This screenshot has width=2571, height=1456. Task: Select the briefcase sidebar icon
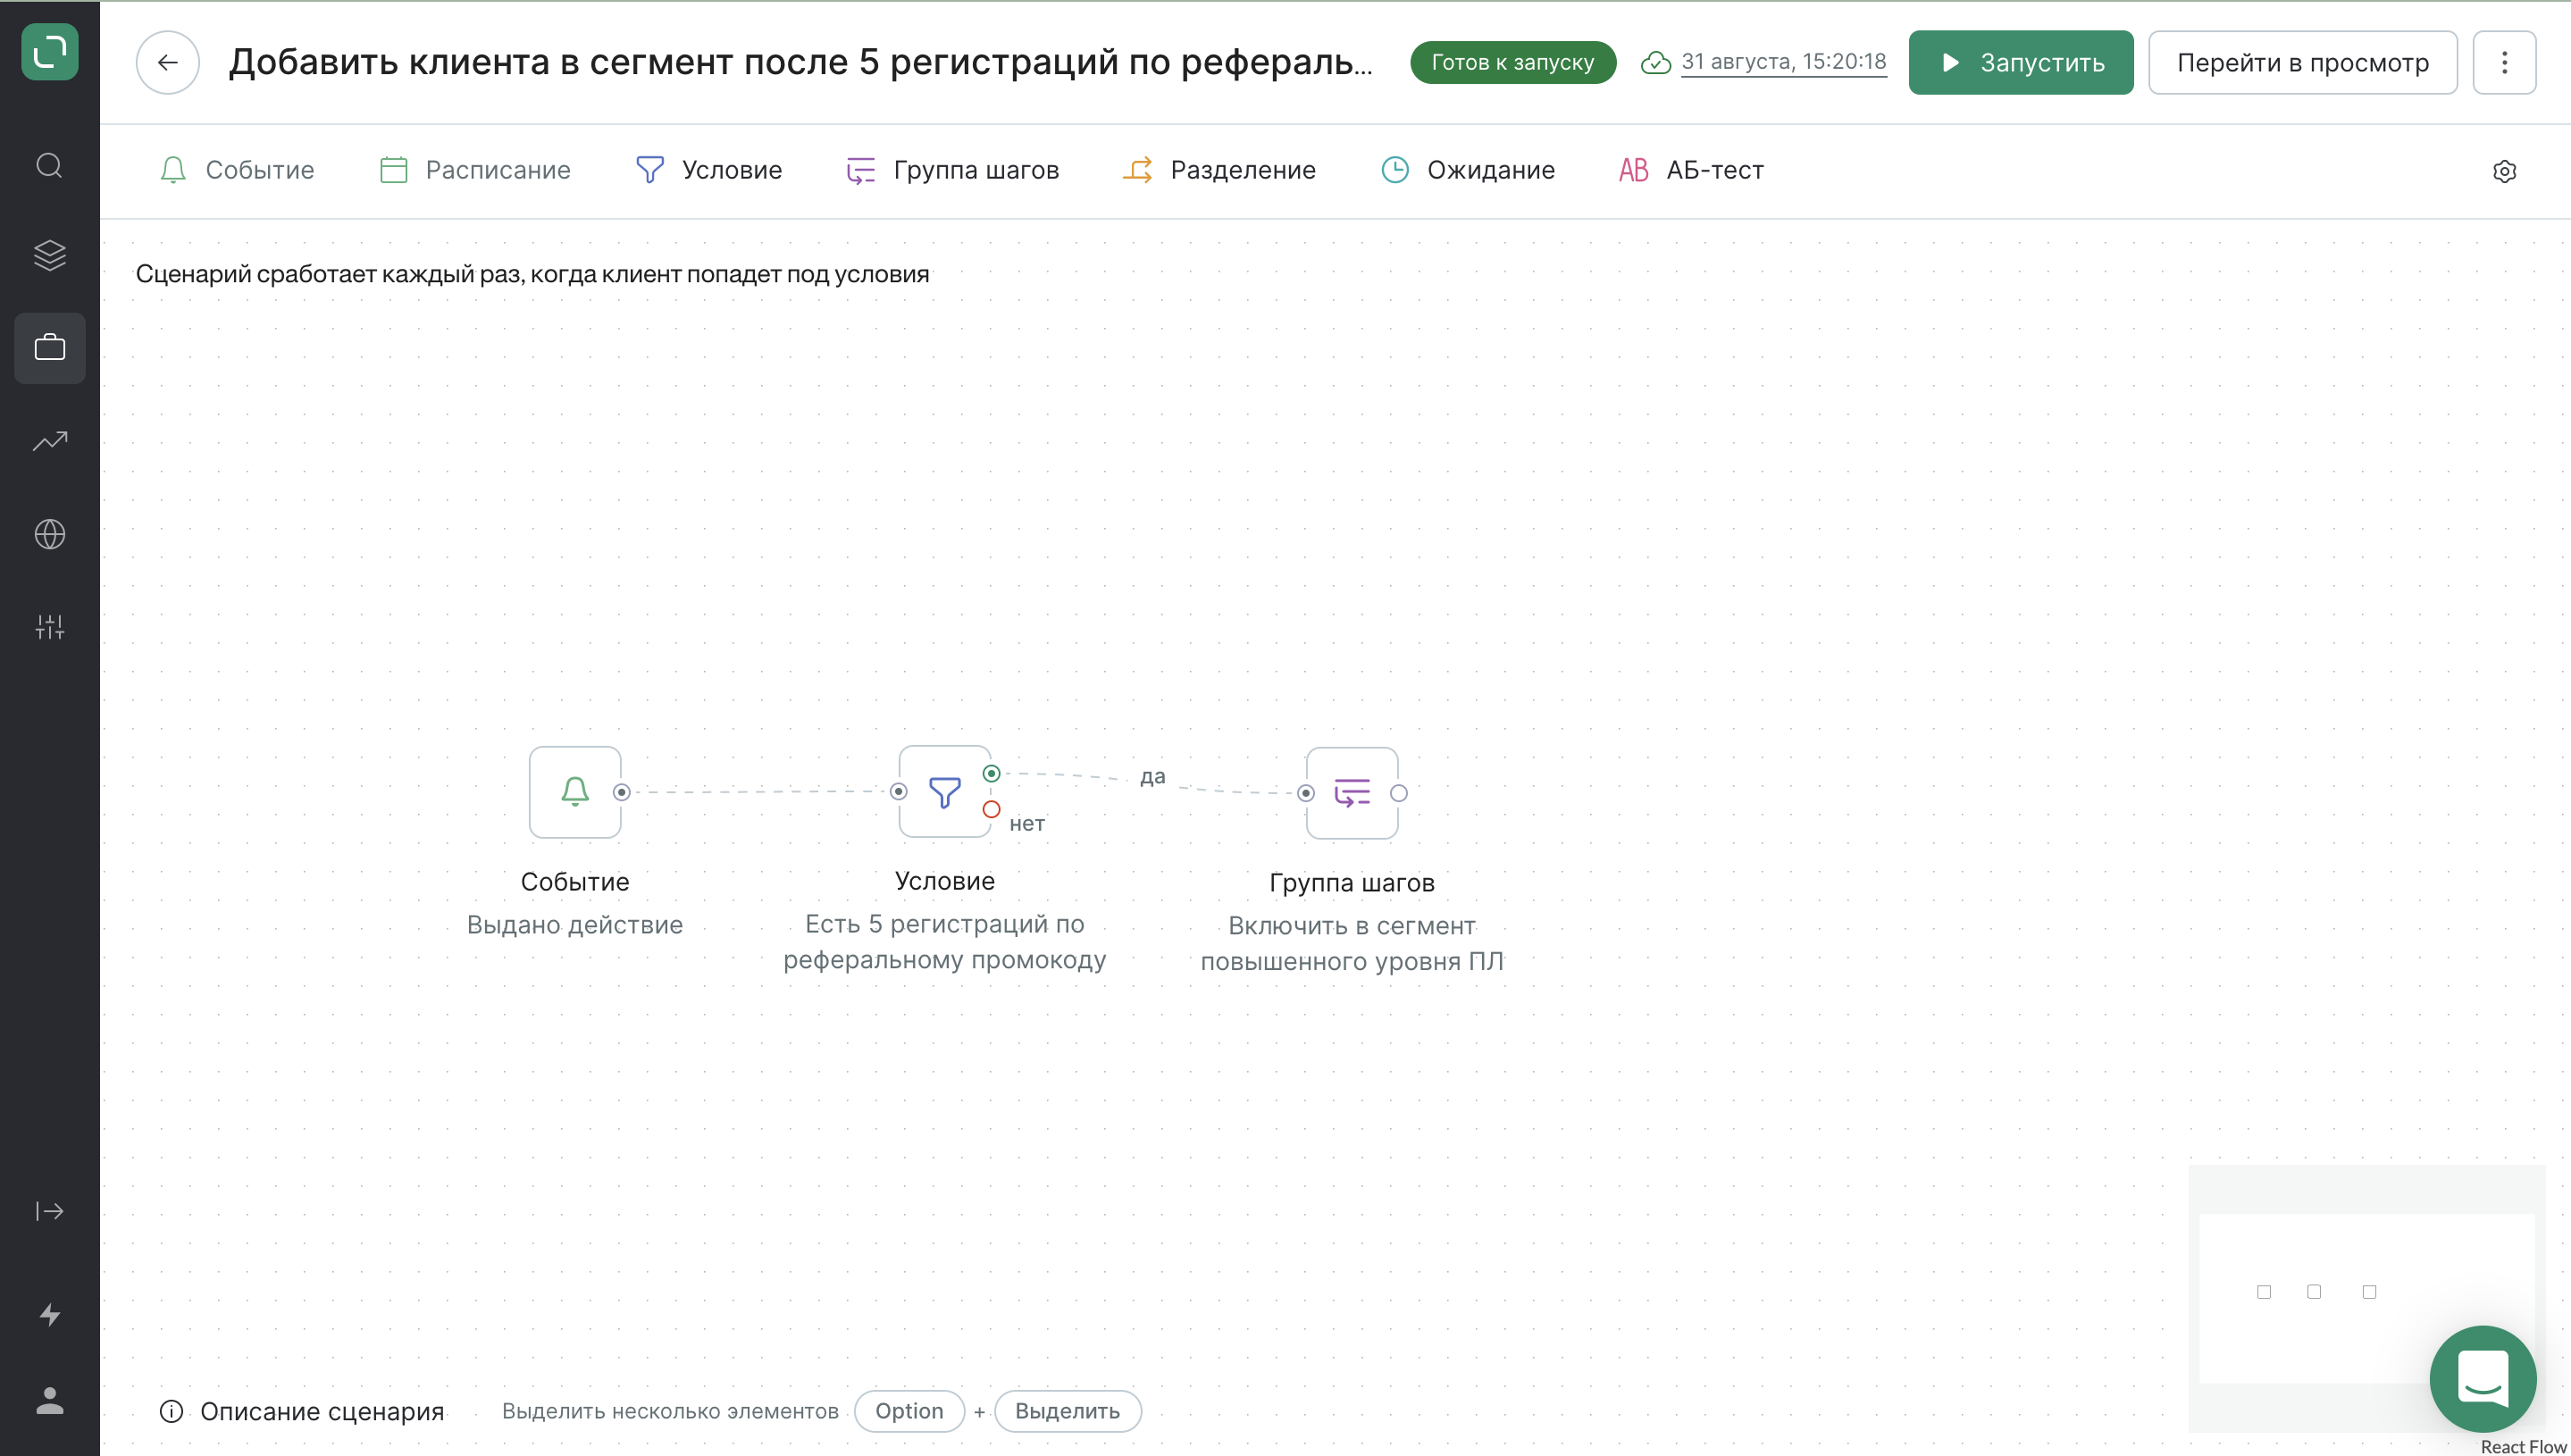point(49,348)
